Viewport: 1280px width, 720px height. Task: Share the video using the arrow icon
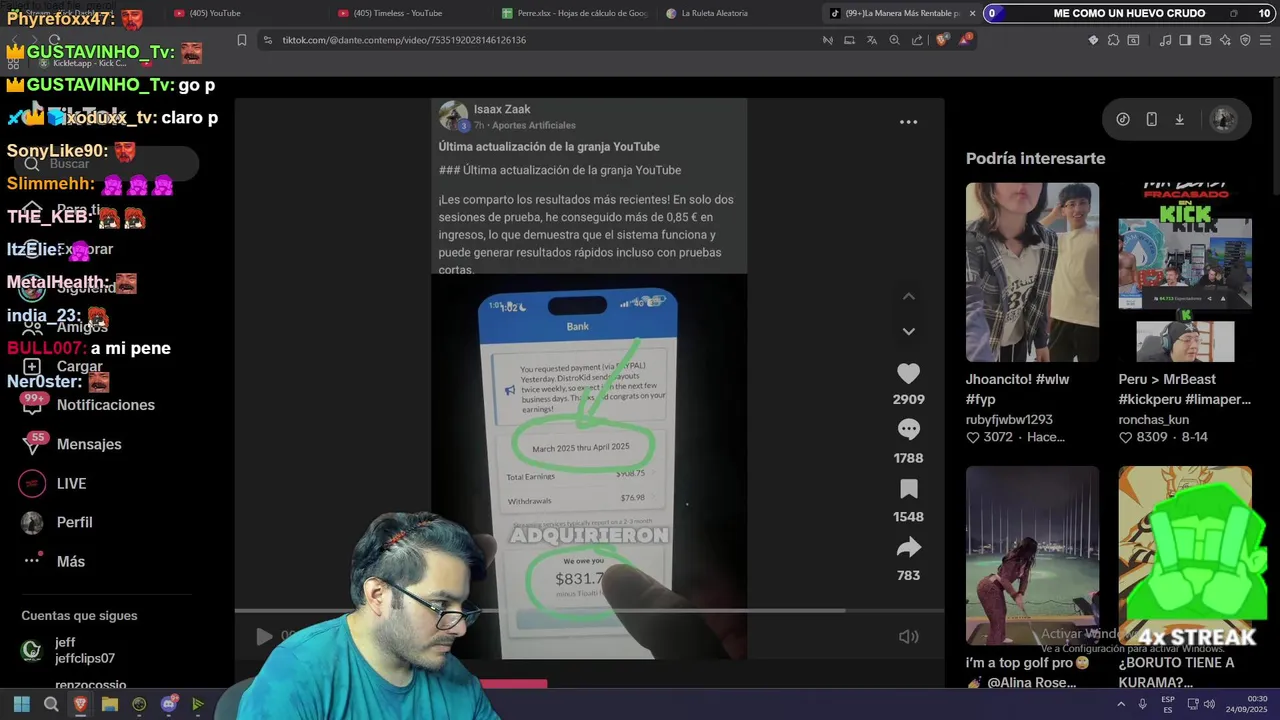908,547
